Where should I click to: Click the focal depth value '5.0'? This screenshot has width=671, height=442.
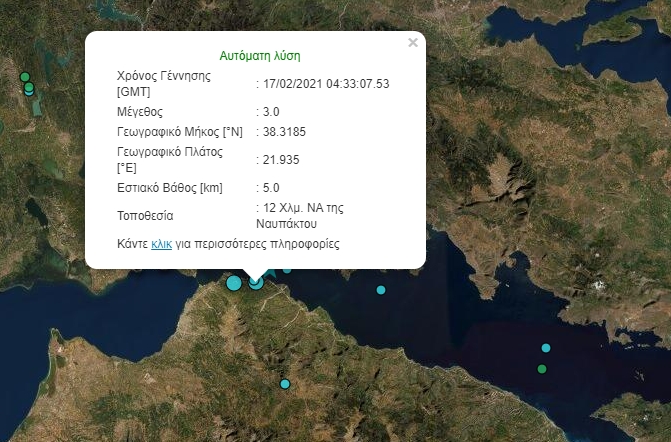click(x=271, y=188)
